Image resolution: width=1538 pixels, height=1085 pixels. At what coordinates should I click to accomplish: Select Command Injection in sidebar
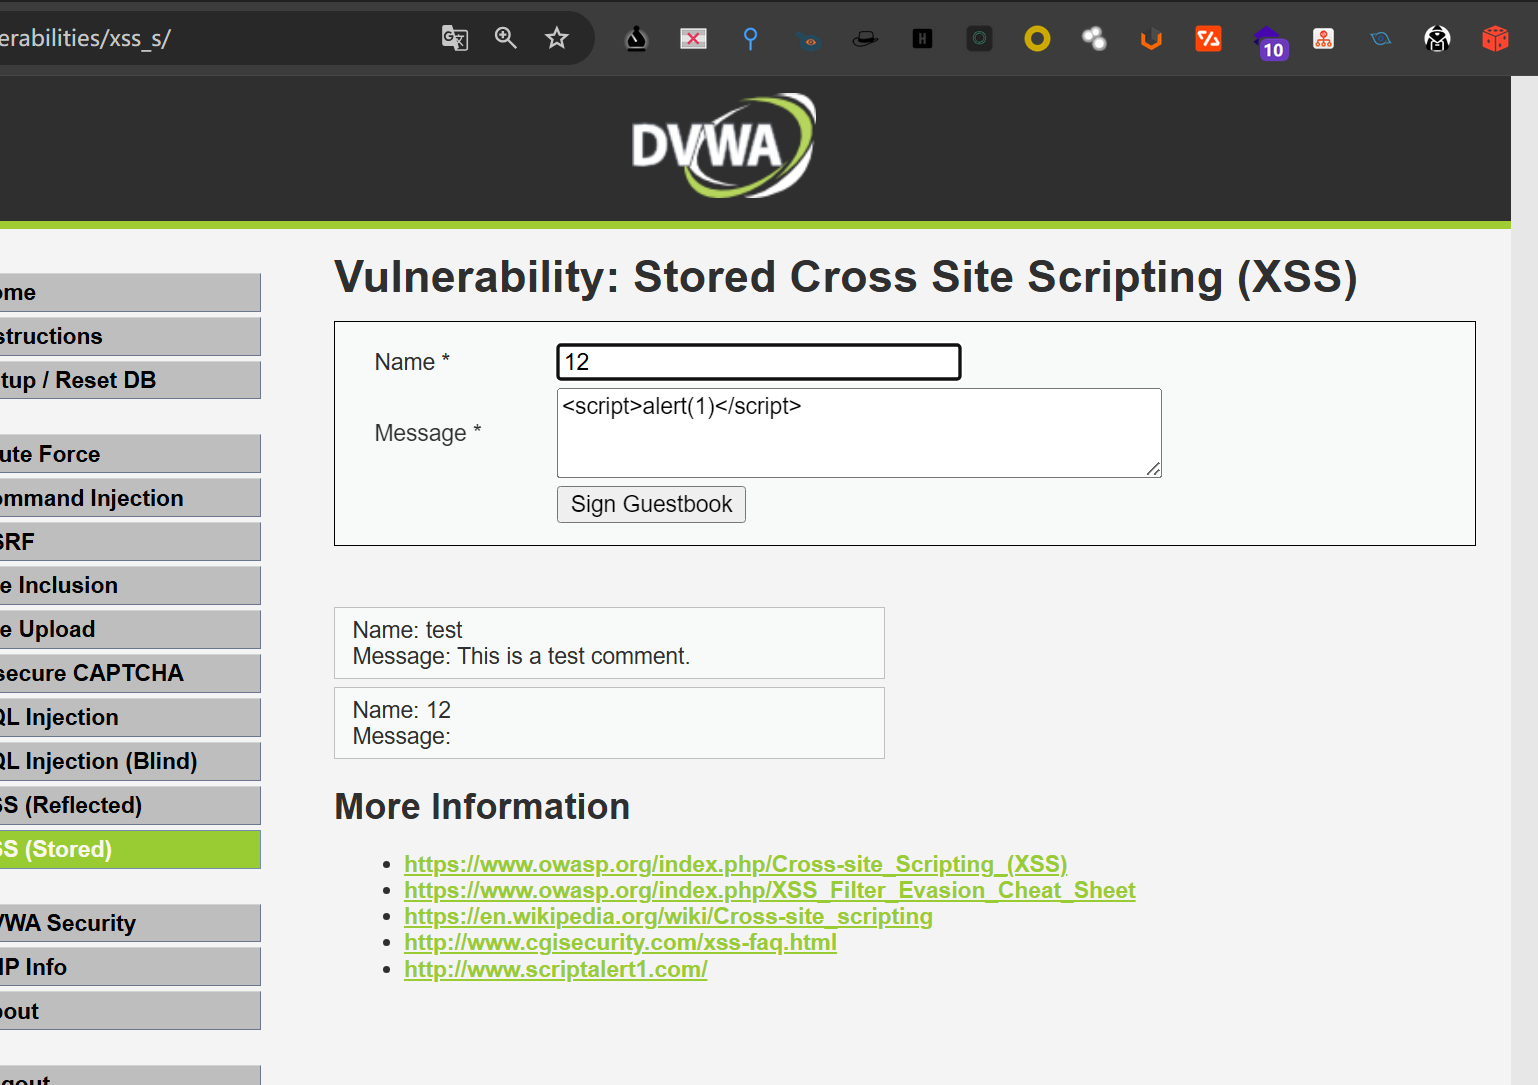130,498
